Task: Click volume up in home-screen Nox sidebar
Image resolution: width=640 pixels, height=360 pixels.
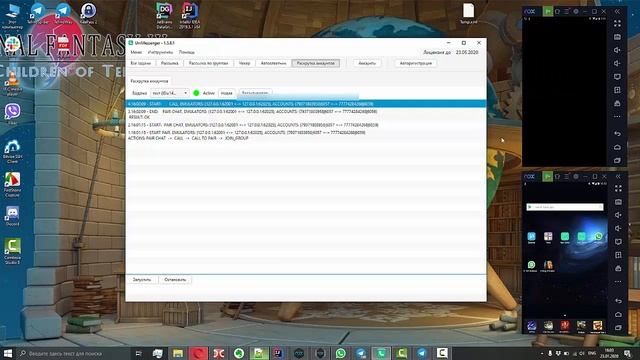Action: [618, 215]
